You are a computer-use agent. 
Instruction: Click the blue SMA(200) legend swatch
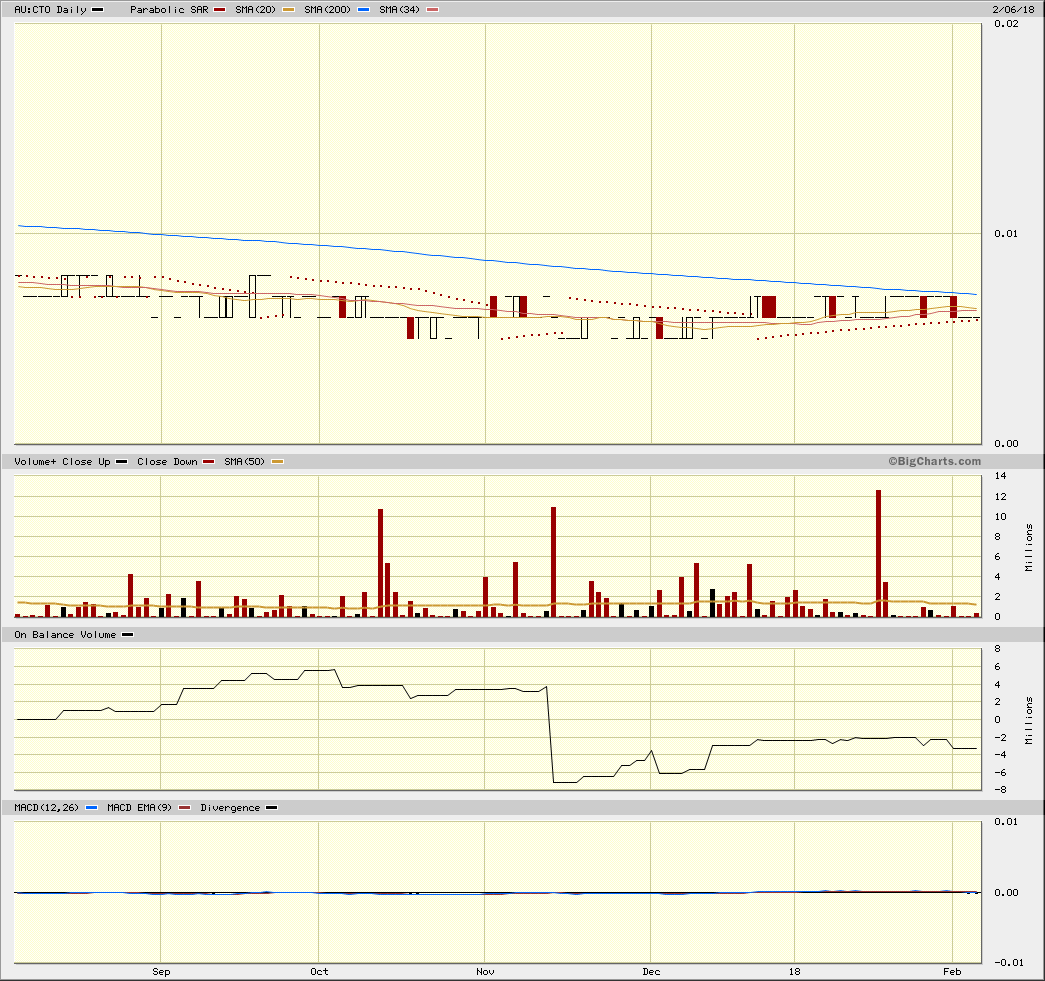[x=363, y=9]
